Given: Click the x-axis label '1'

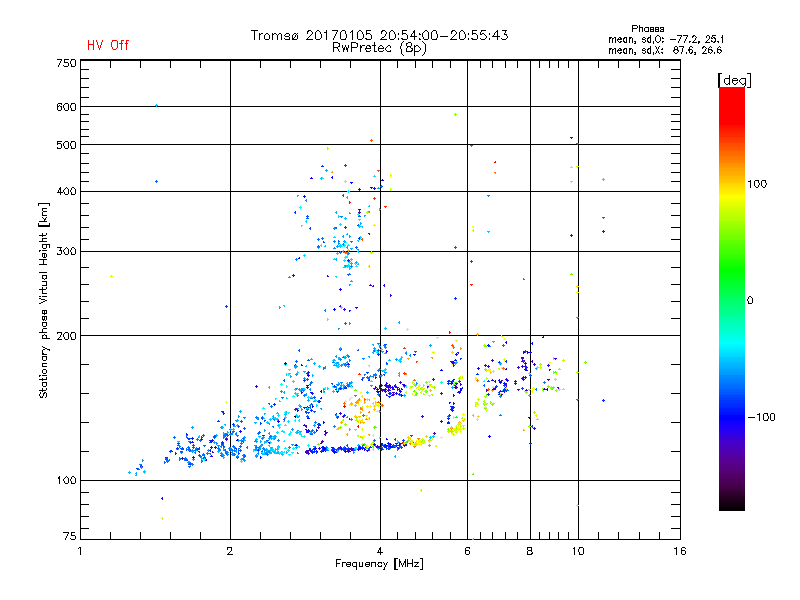Looking at the screenshot, I should 80,551.
